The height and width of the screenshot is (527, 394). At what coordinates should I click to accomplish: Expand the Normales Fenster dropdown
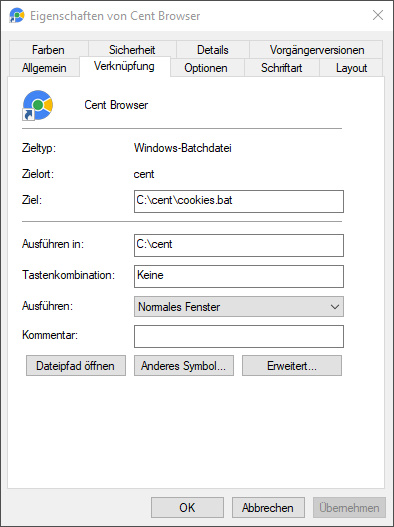coord(239,306)
